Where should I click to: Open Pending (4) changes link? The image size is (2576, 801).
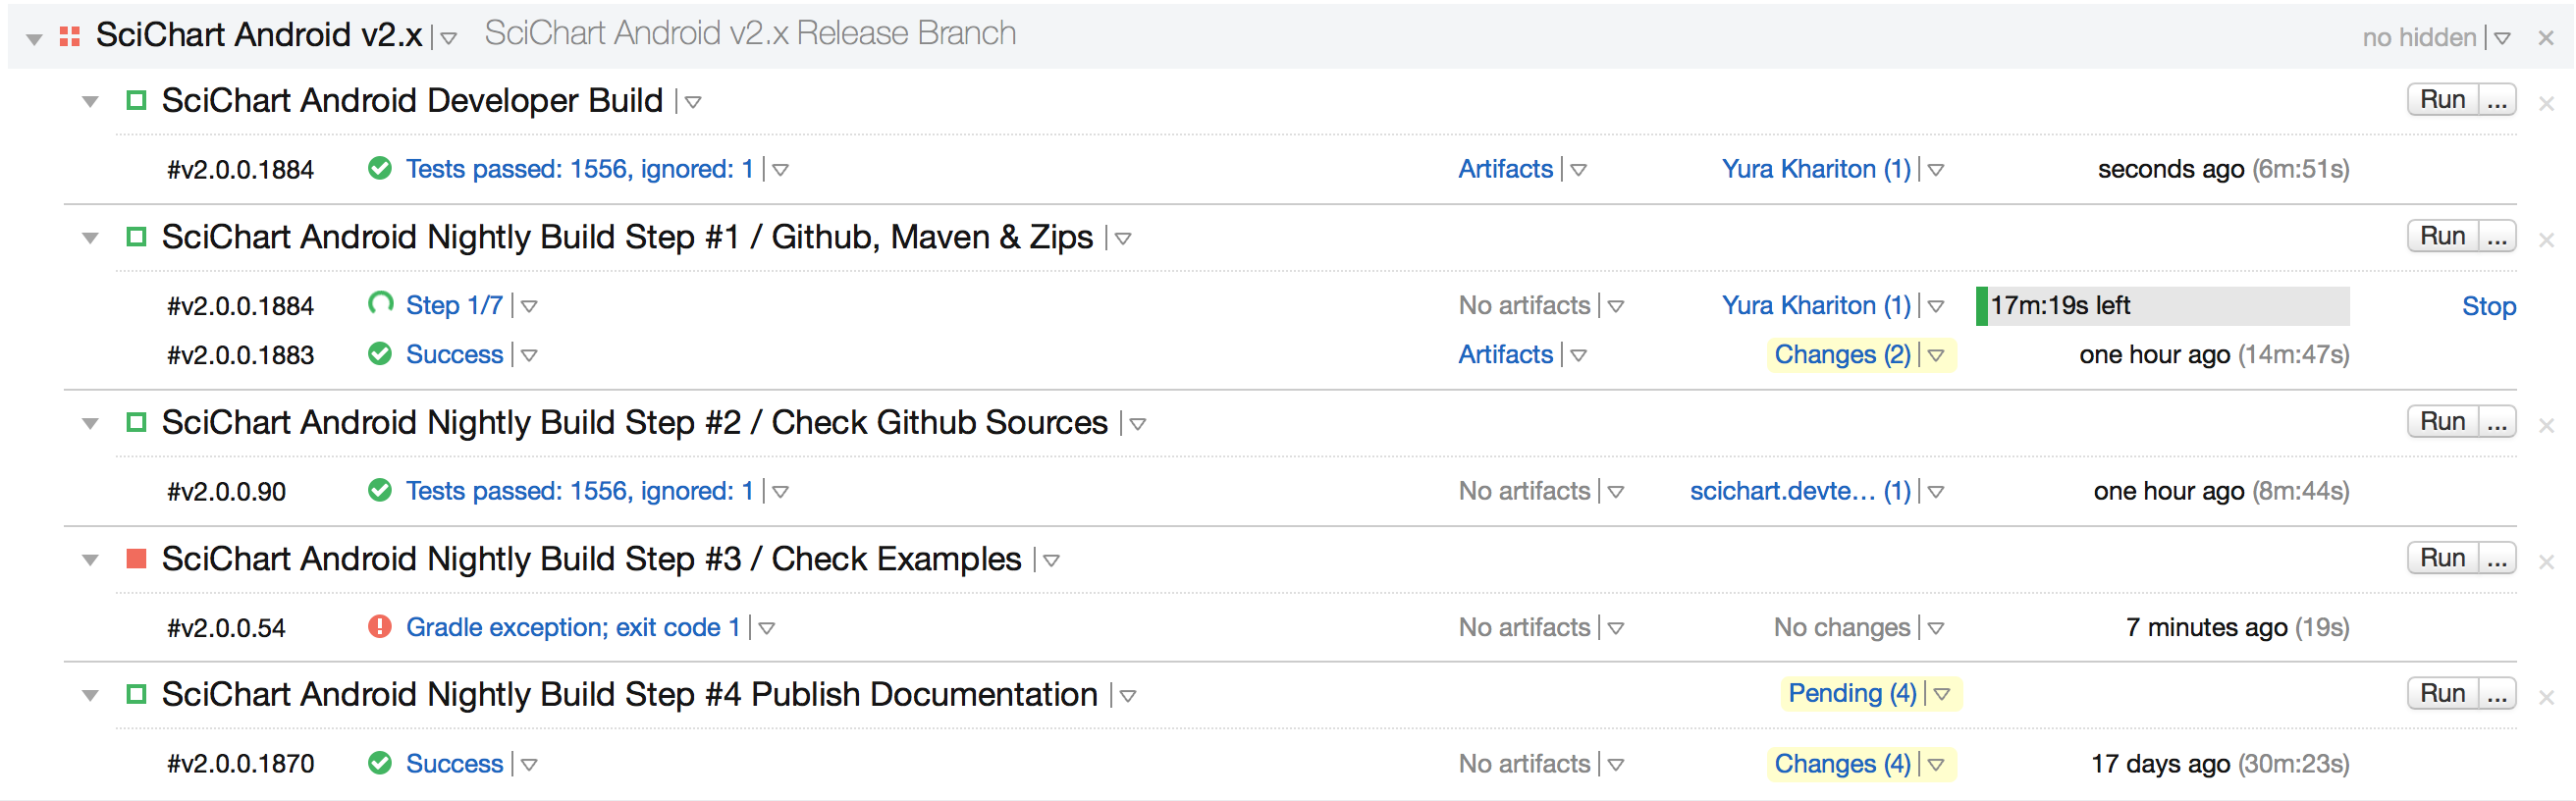click(1852, 693)
